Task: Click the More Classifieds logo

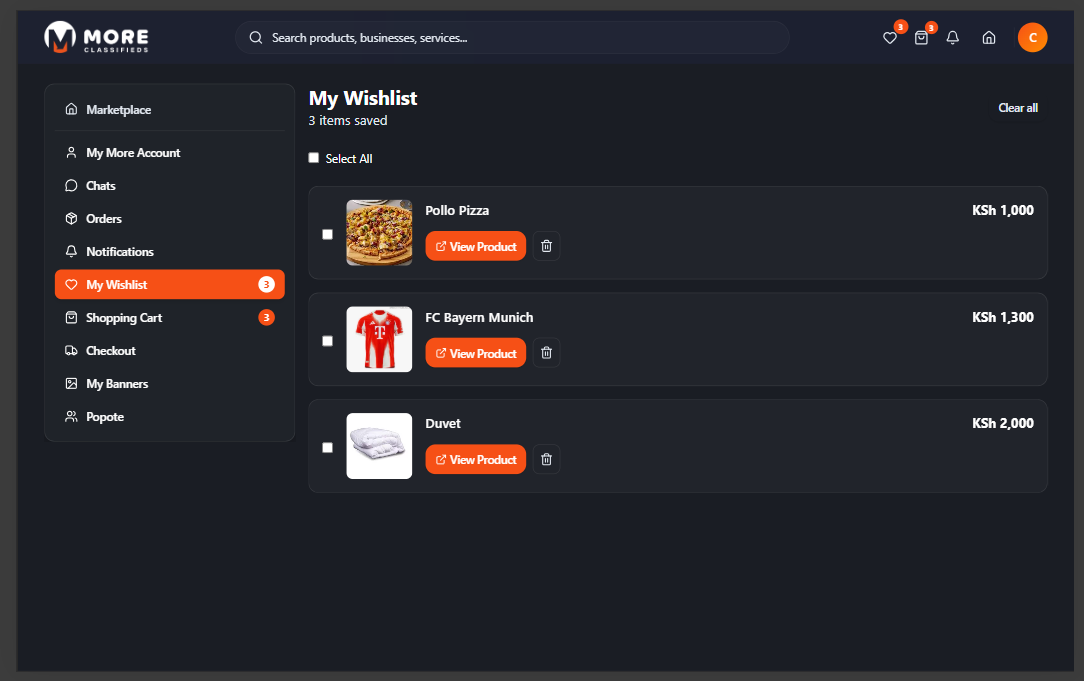Action: (x=97, y=38)
